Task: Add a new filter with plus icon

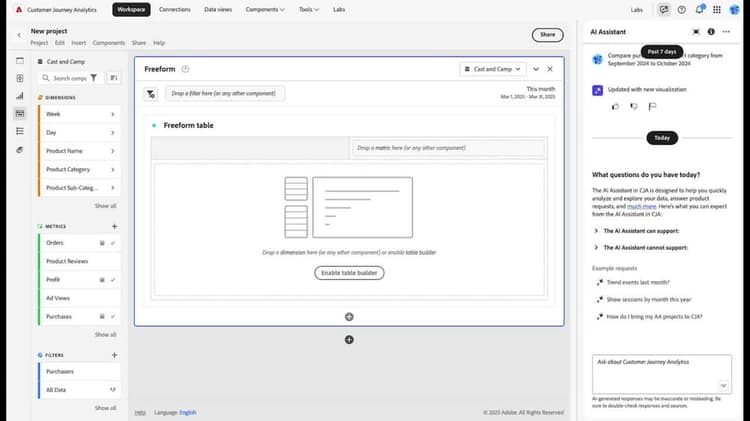Action: (x=114, y=355)
